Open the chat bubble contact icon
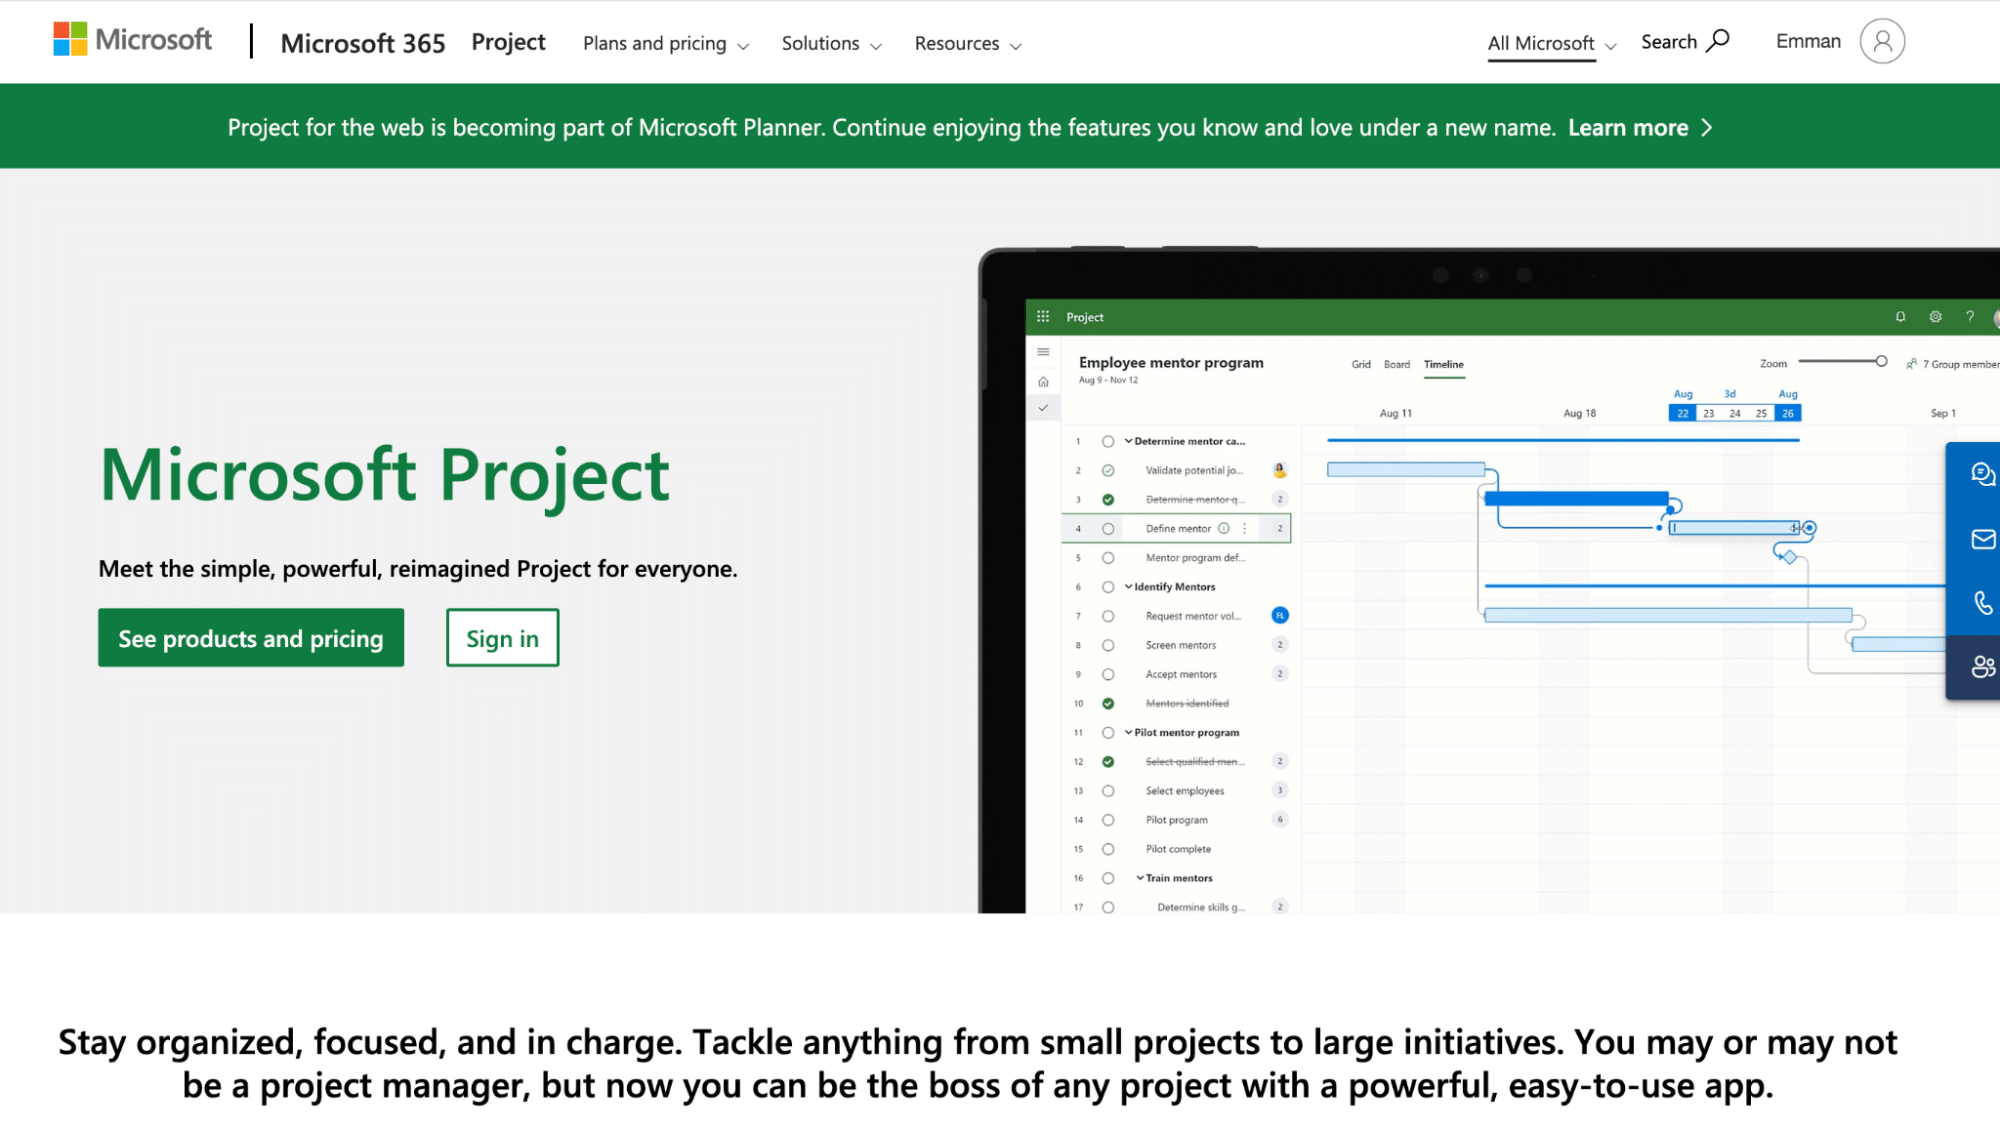Image resolution: width=2000 pixels, height=1129 pixels. [1982, 474]
